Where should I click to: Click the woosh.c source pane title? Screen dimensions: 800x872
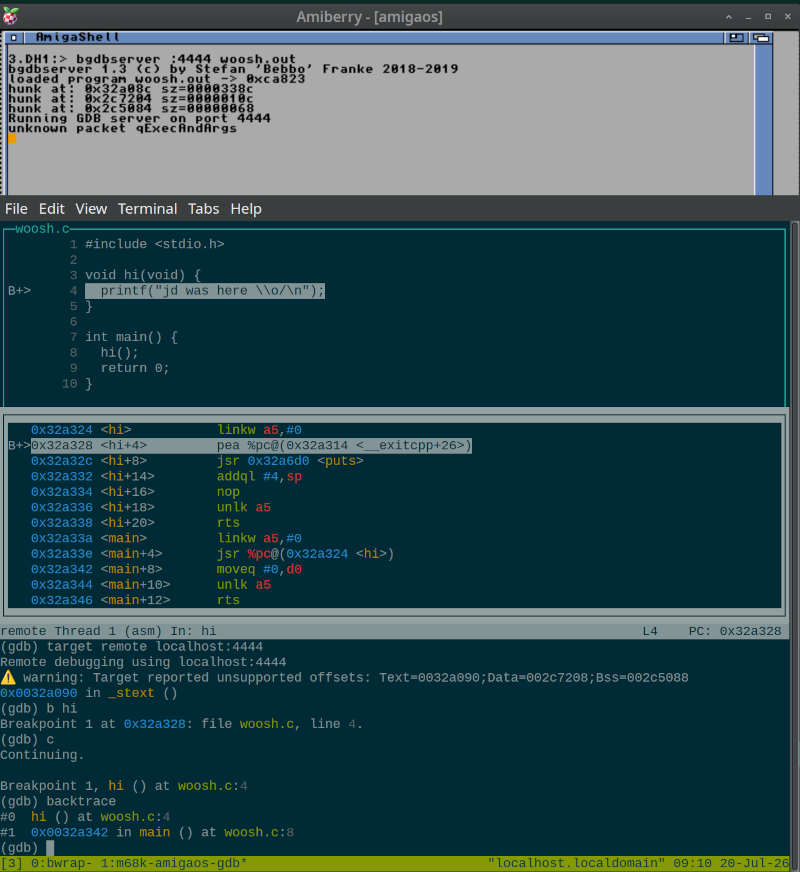tap(42, 229)
